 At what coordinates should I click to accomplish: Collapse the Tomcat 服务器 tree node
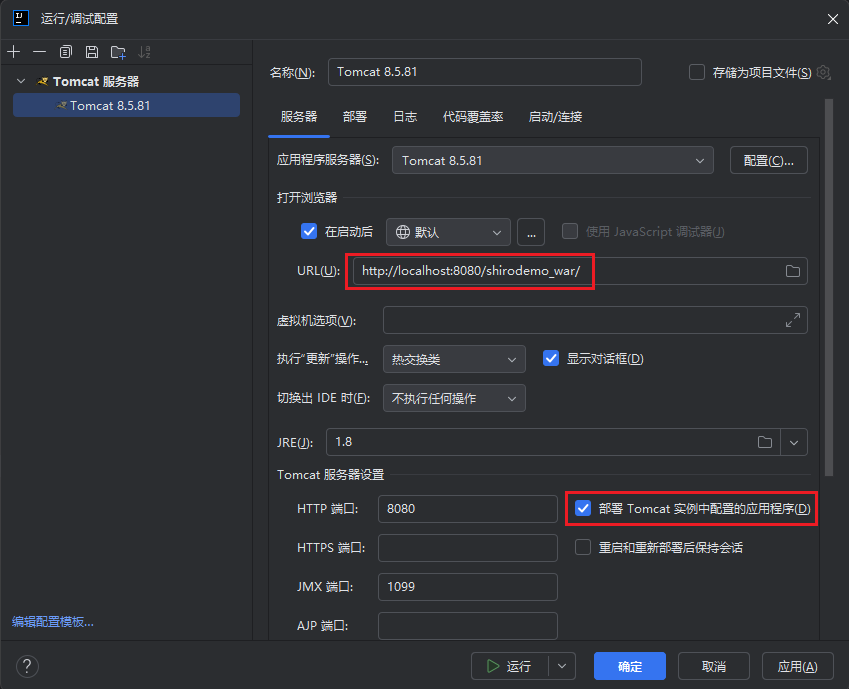[x=22, y=81]
